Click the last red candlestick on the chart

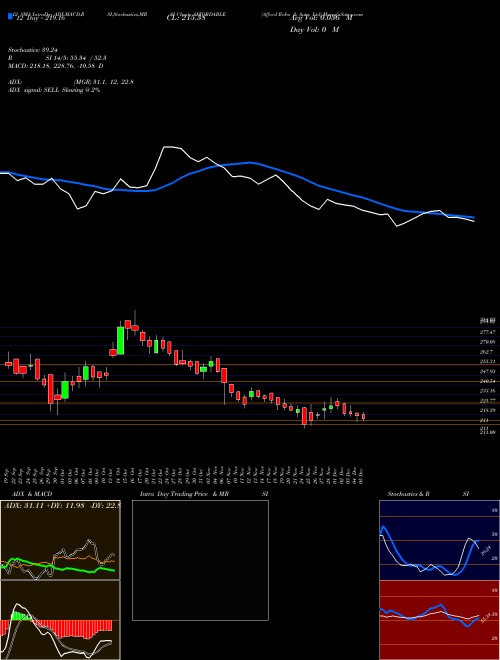tap(364, 417)
